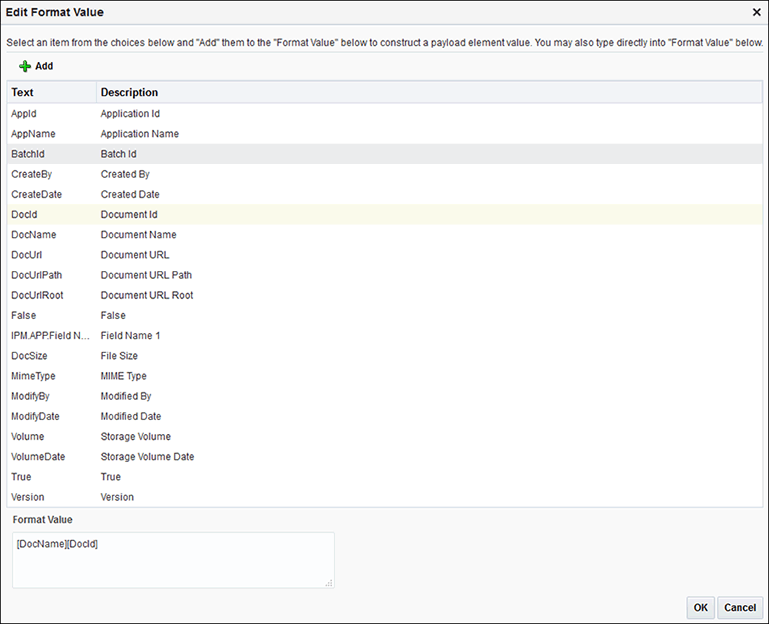The height and width of the screenshot is (624, 769).
Task: Sort by the Description column header
Action: pyautogui.click(x=429, y=92)
